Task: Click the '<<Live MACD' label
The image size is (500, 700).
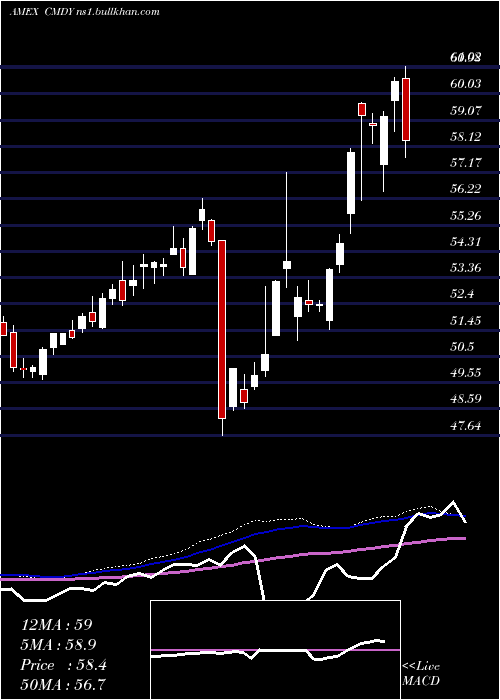Action: tap(421, 673)
